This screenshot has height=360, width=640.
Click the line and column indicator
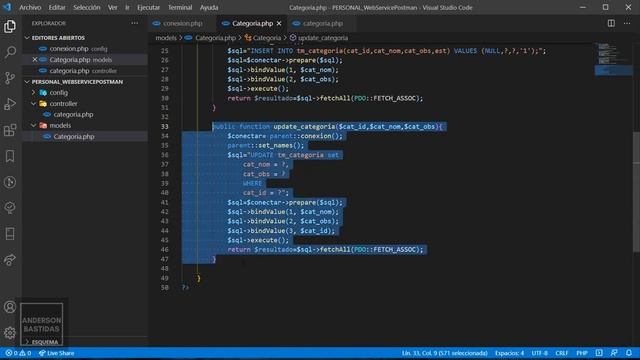click(x=444, y=353)
